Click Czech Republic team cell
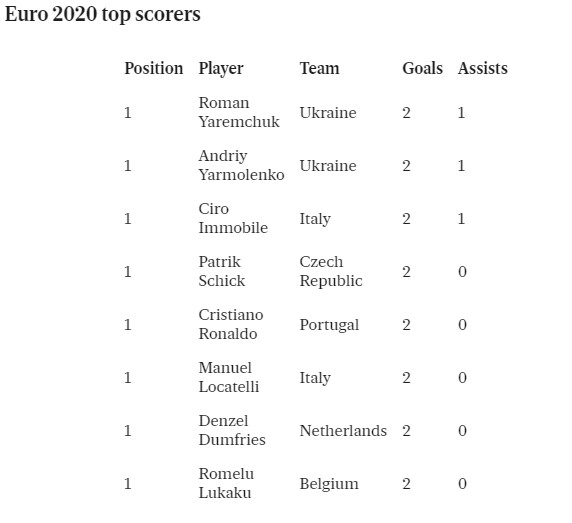Screen dimensions: 572x523 tap(331, 271)
